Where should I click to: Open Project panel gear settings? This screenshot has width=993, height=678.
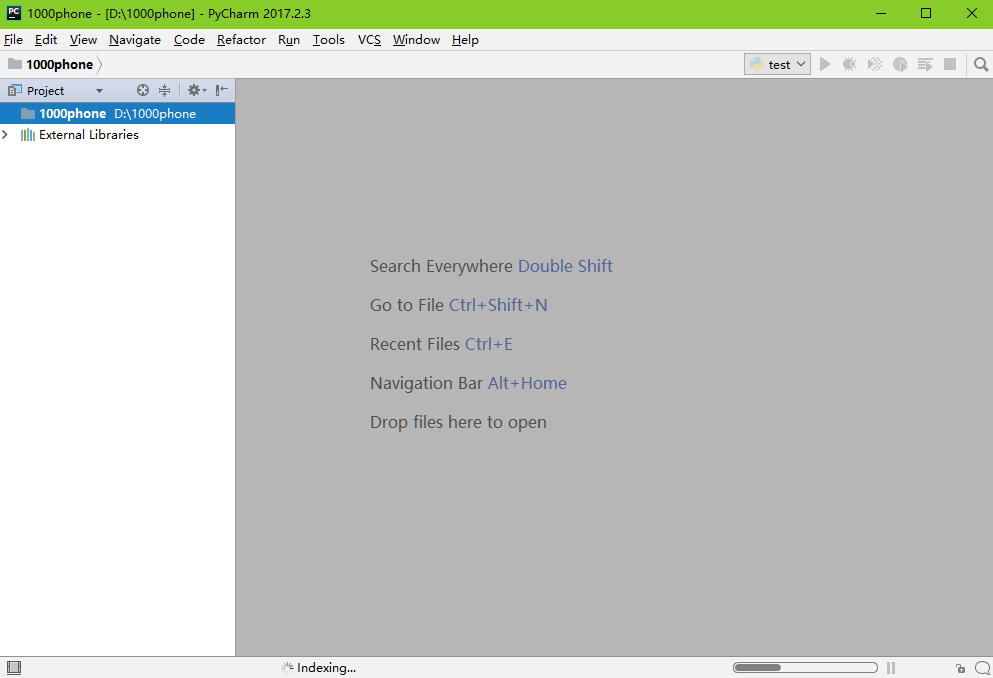(x=196, y=90)
